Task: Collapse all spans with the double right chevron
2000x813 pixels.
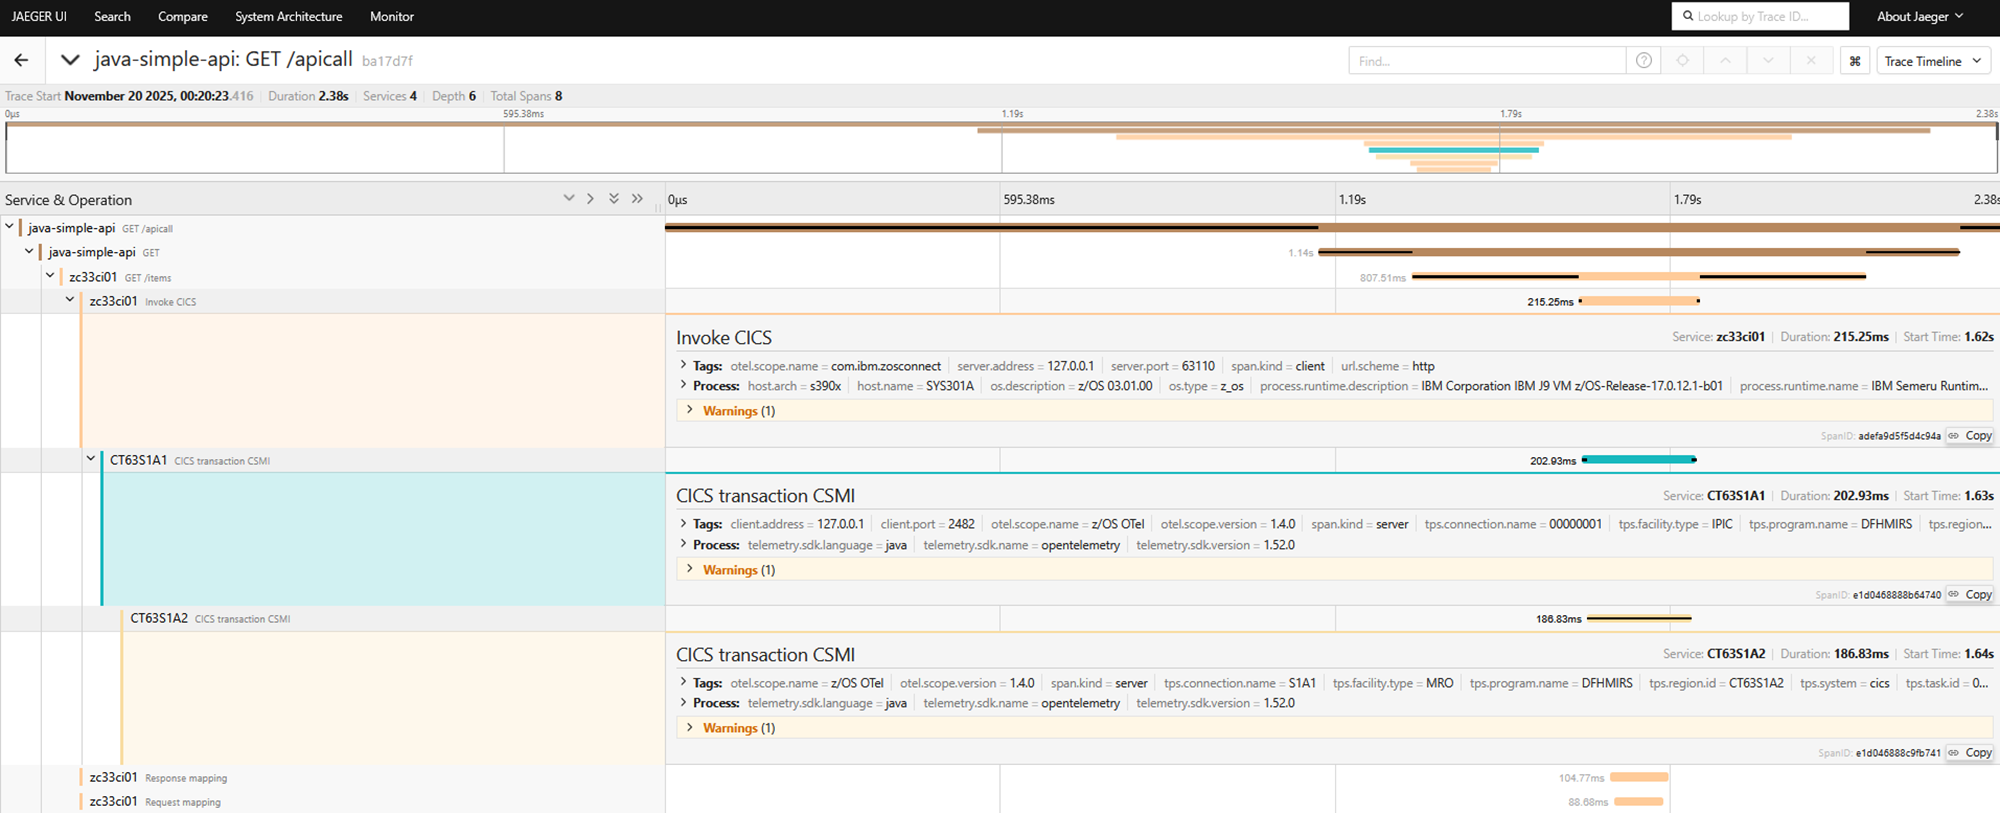Action: (637, 199)
